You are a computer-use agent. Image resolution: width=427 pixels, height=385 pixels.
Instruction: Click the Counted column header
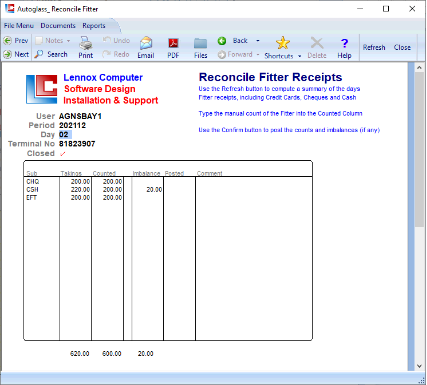(x=104, y=173)
